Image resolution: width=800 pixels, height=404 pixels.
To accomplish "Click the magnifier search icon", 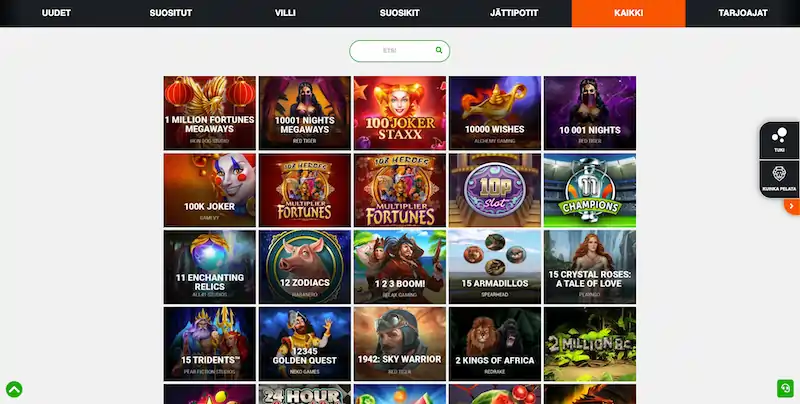I will [439, 50].
